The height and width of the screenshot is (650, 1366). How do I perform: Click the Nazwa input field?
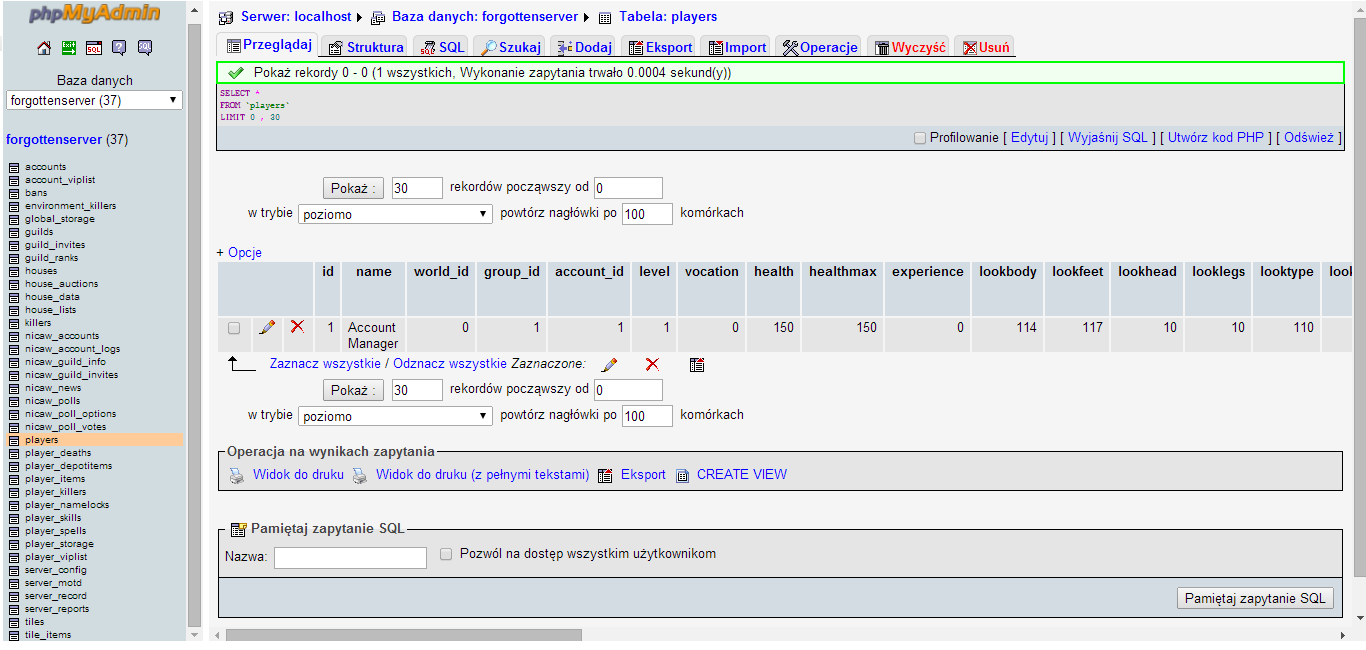pos(350,558)
